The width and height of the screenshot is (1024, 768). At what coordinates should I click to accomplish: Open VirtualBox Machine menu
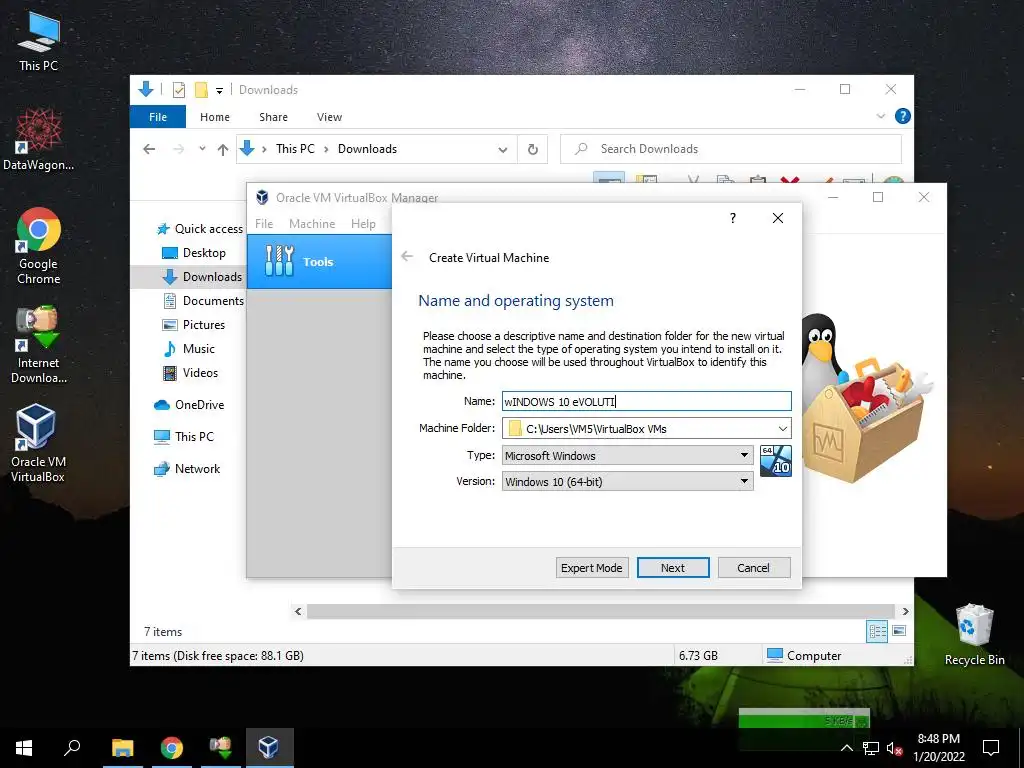point(312,223)
